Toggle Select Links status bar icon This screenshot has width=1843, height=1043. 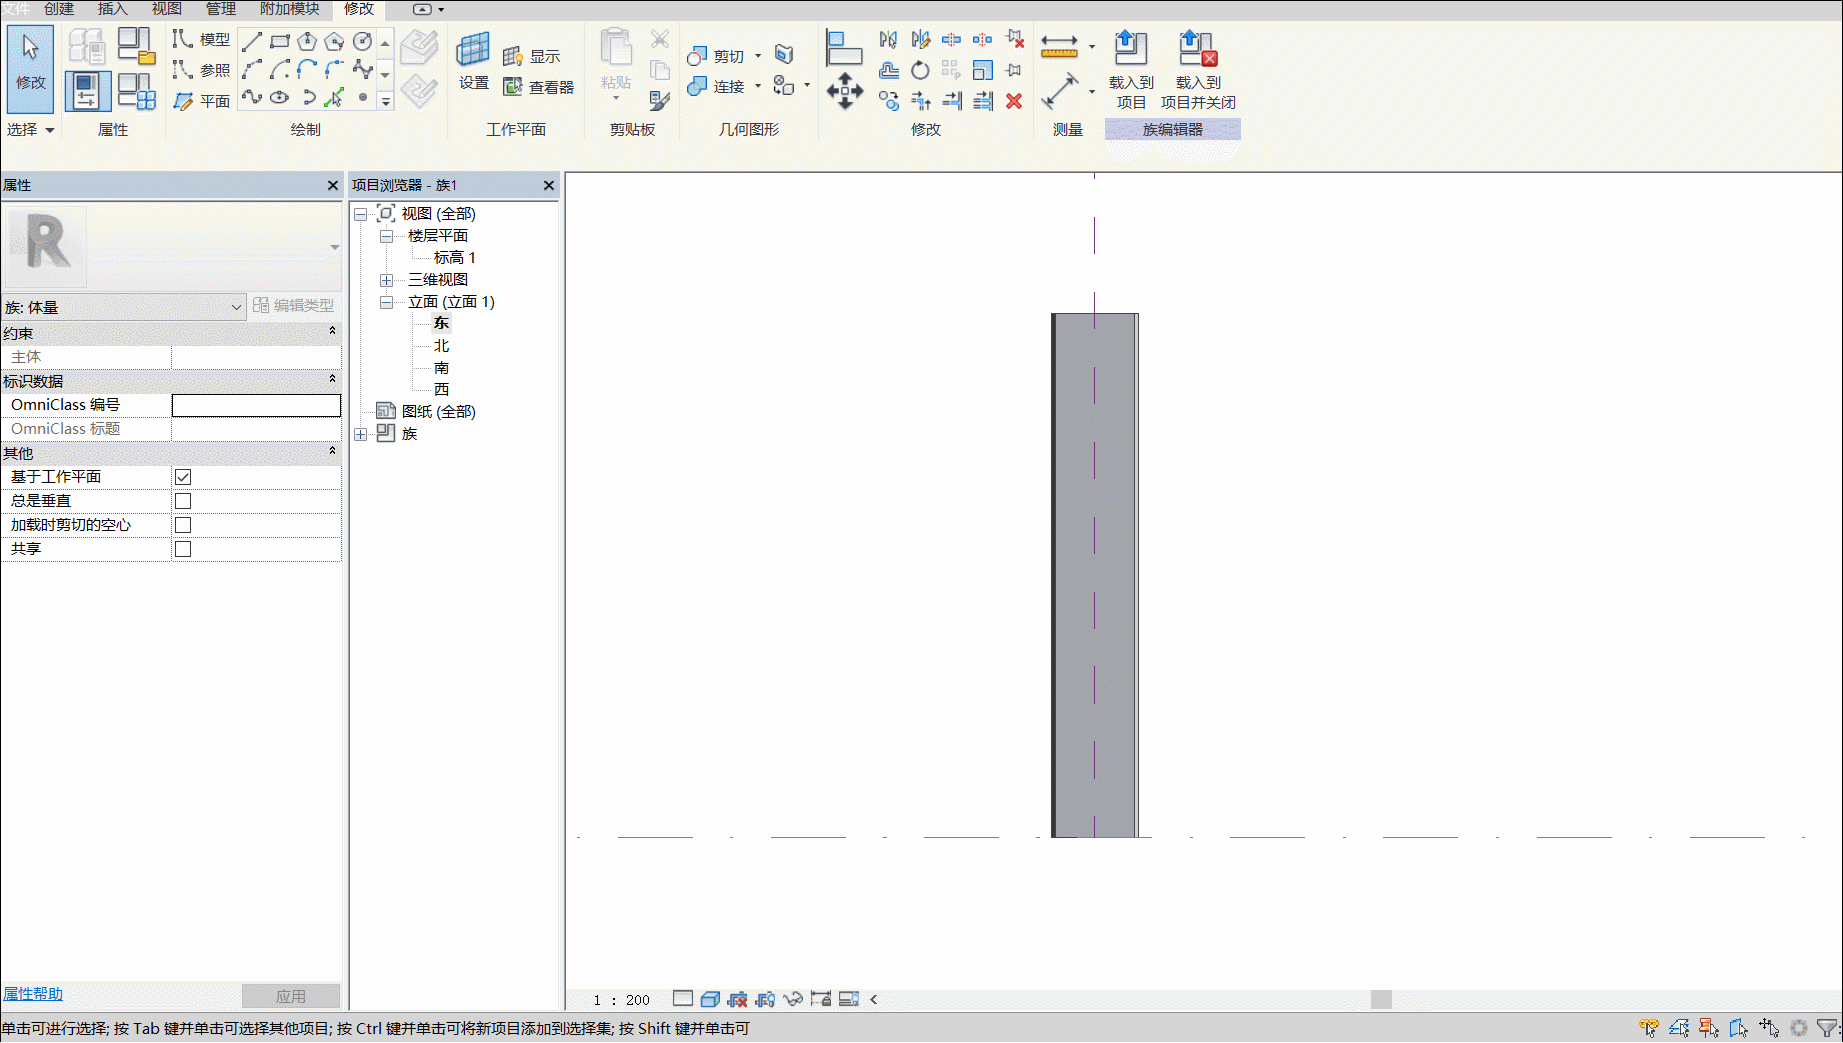(x=1649, y=1028)
